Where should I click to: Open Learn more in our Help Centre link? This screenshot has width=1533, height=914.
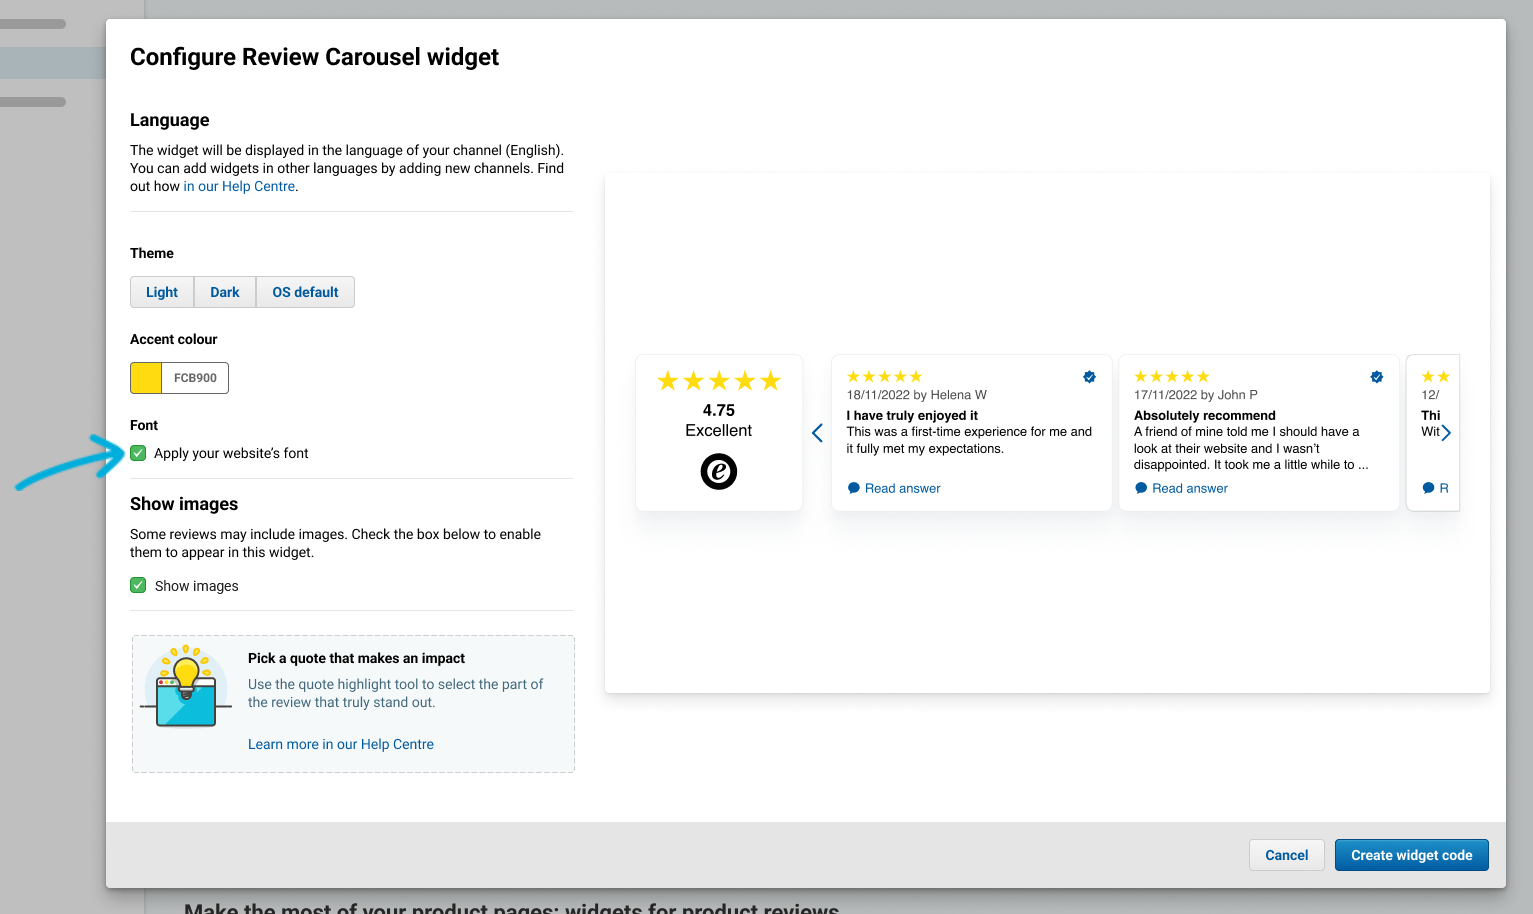341,744
